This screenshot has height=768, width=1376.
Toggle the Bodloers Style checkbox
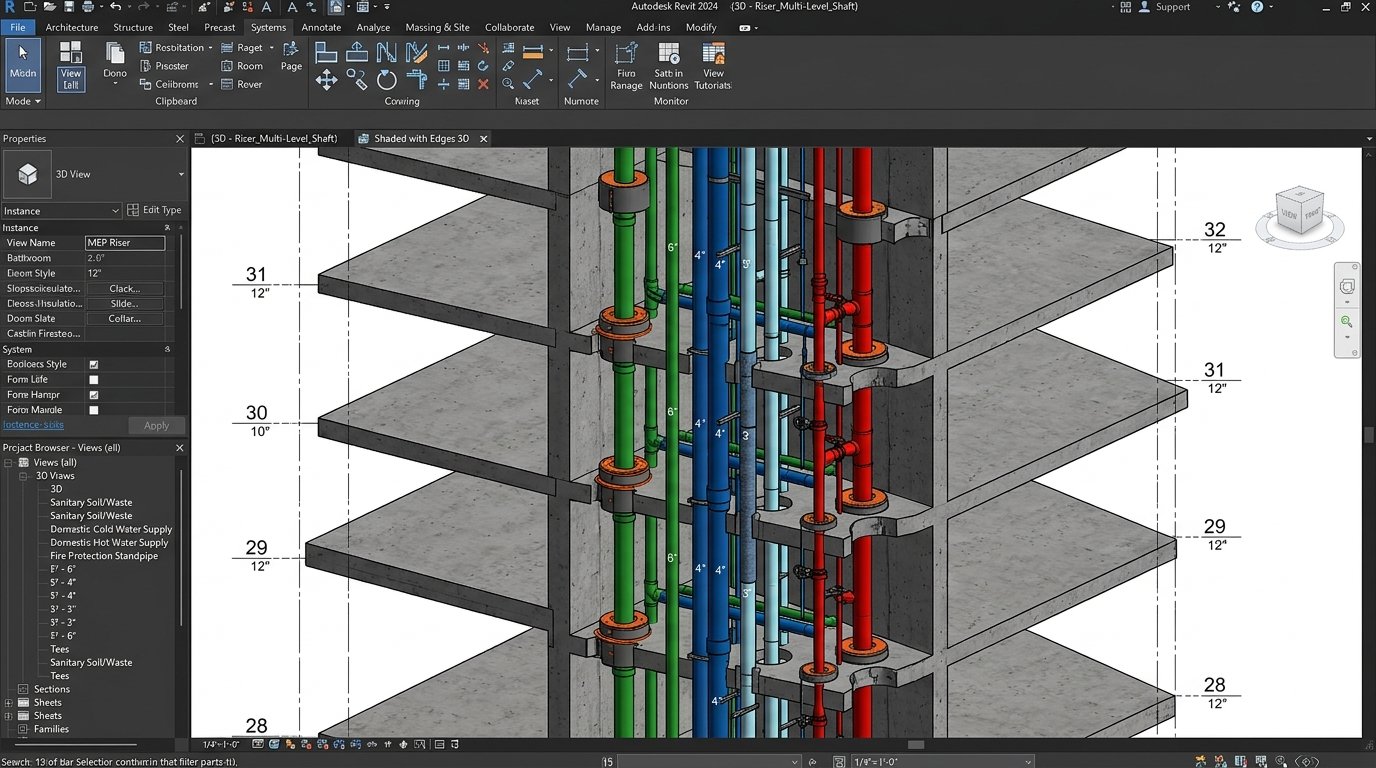click(94, 365)
